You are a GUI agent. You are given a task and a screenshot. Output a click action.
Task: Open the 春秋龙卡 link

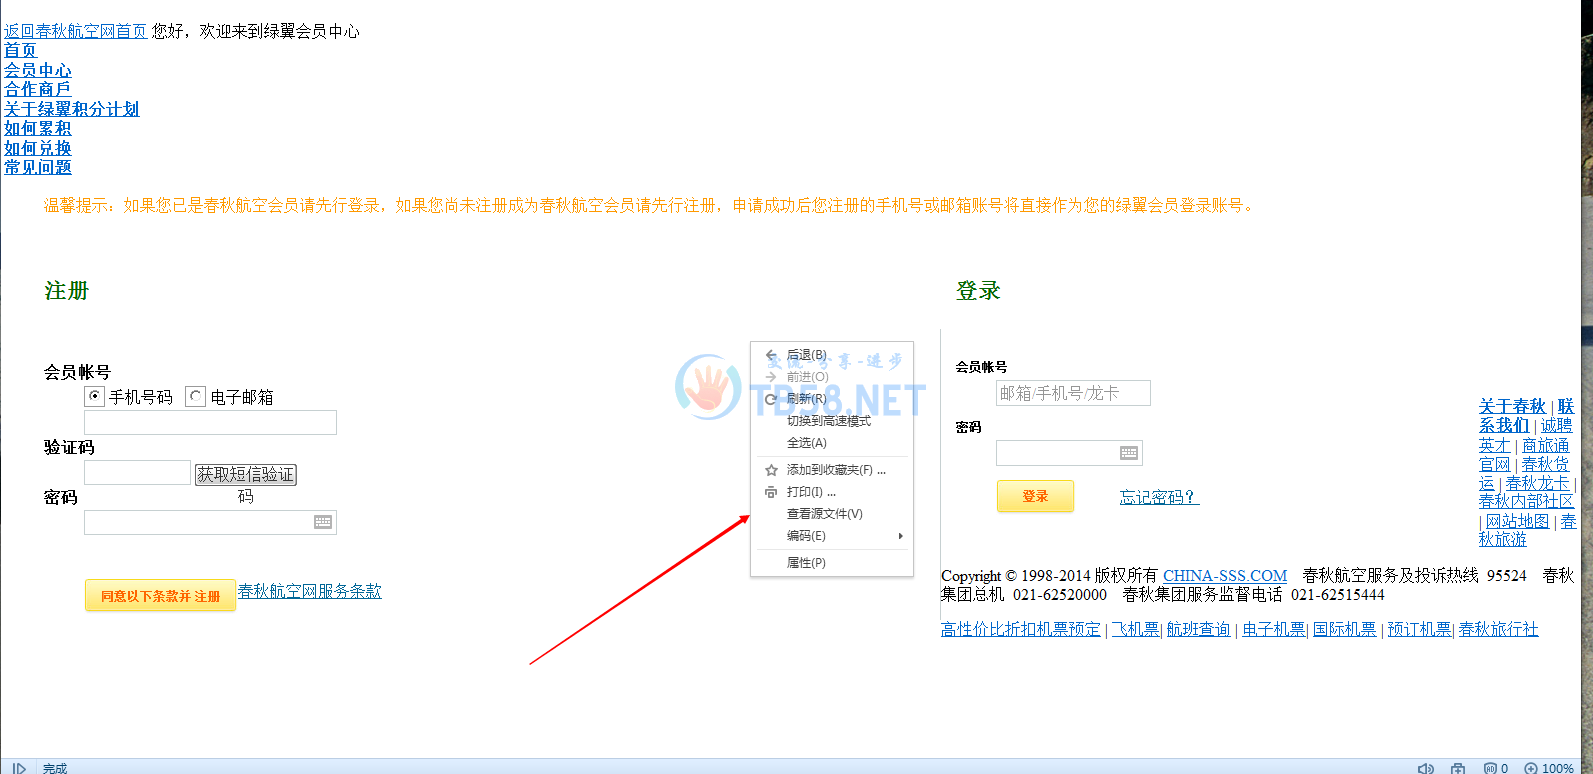coord(1539,484)
